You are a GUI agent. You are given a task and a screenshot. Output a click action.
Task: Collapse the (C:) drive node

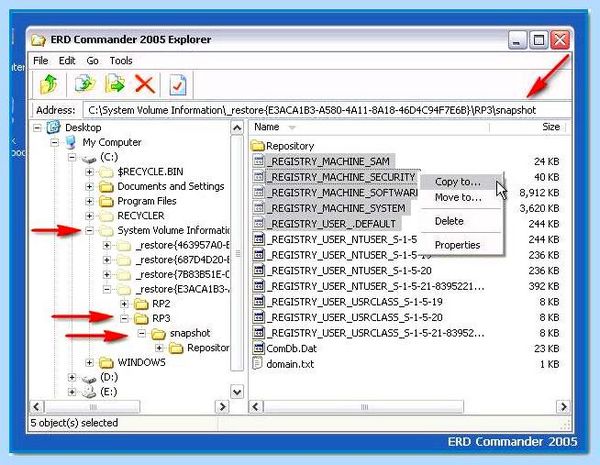pyautogui.click(x=72, y=157)
